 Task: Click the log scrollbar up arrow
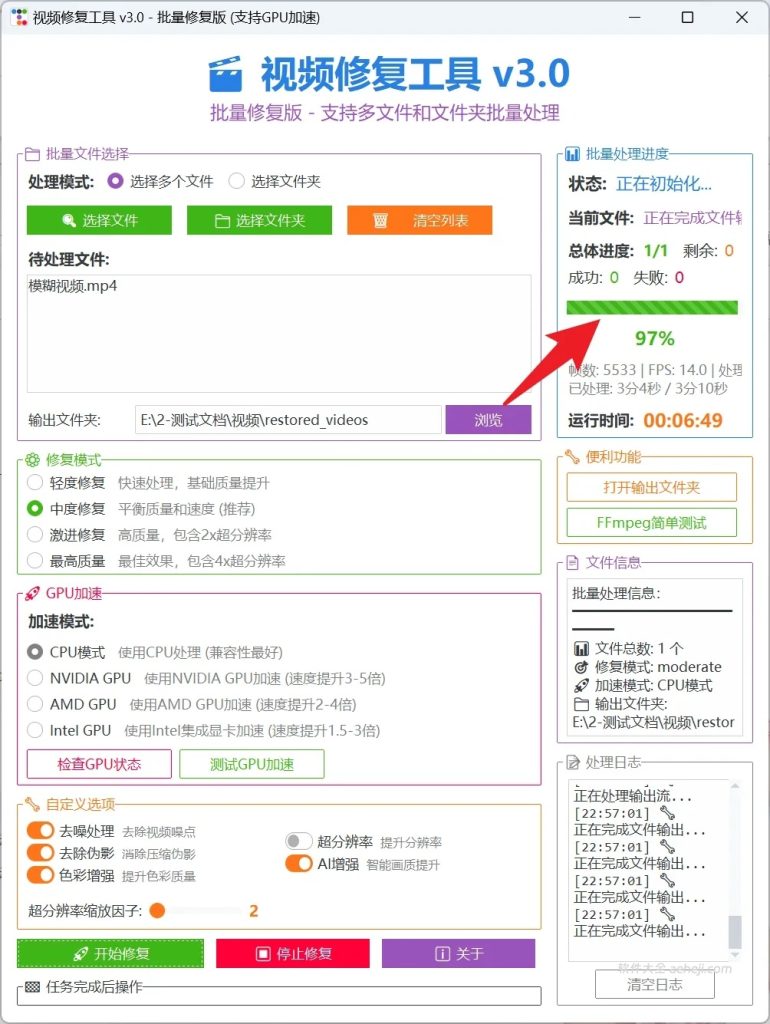[x=735, y=786]
